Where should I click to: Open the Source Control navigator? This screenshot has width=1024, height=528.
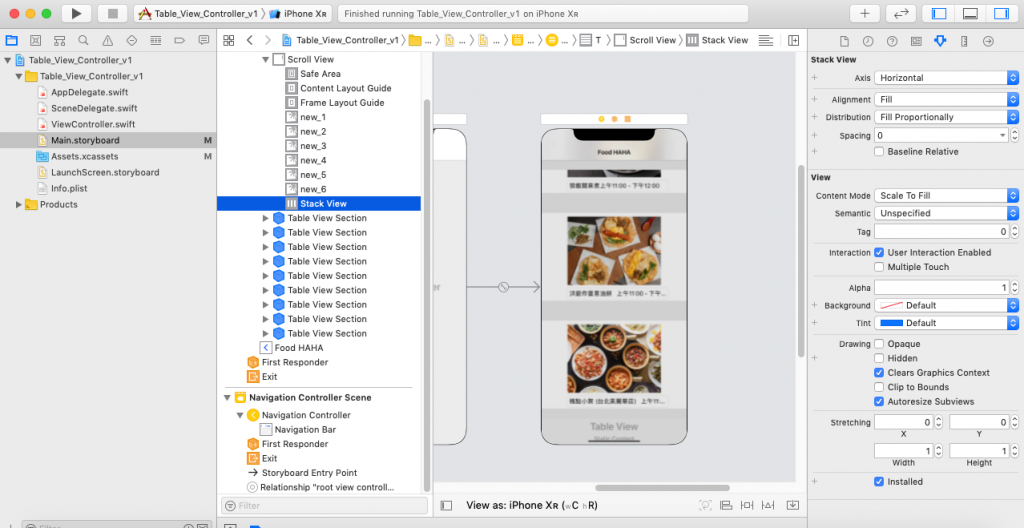point(36,41)
